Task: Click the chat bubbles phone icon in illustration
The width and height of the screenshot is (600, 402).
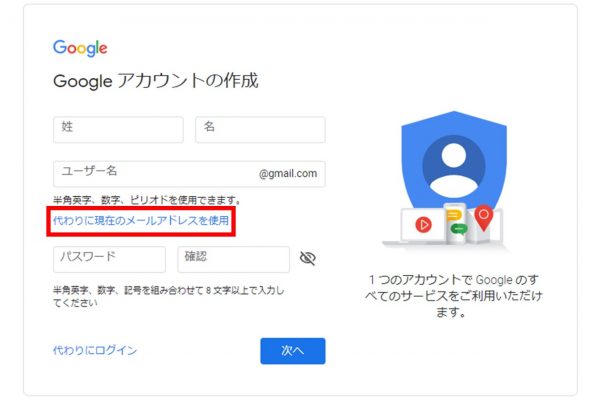Action: 456,223
